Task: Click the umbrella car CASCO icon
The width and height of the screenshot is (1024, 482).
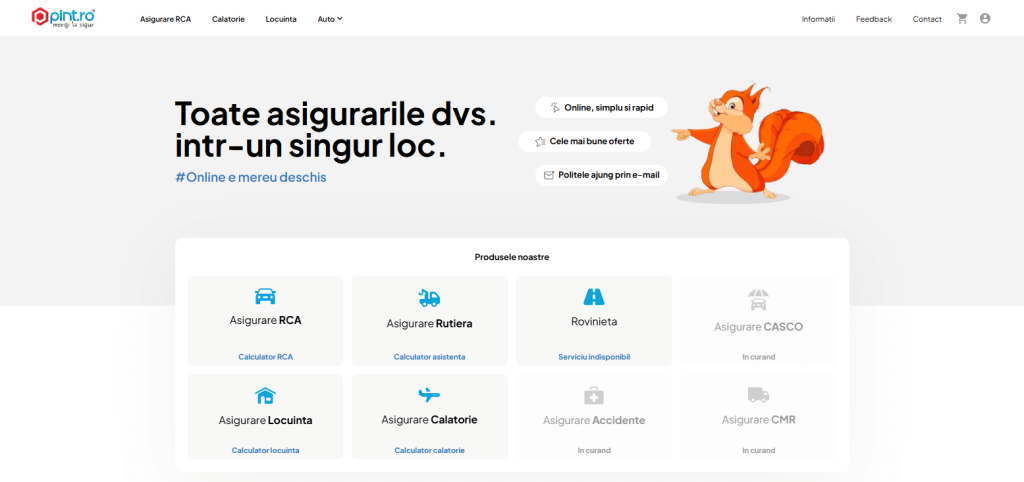Action: (x=758, y=300)
